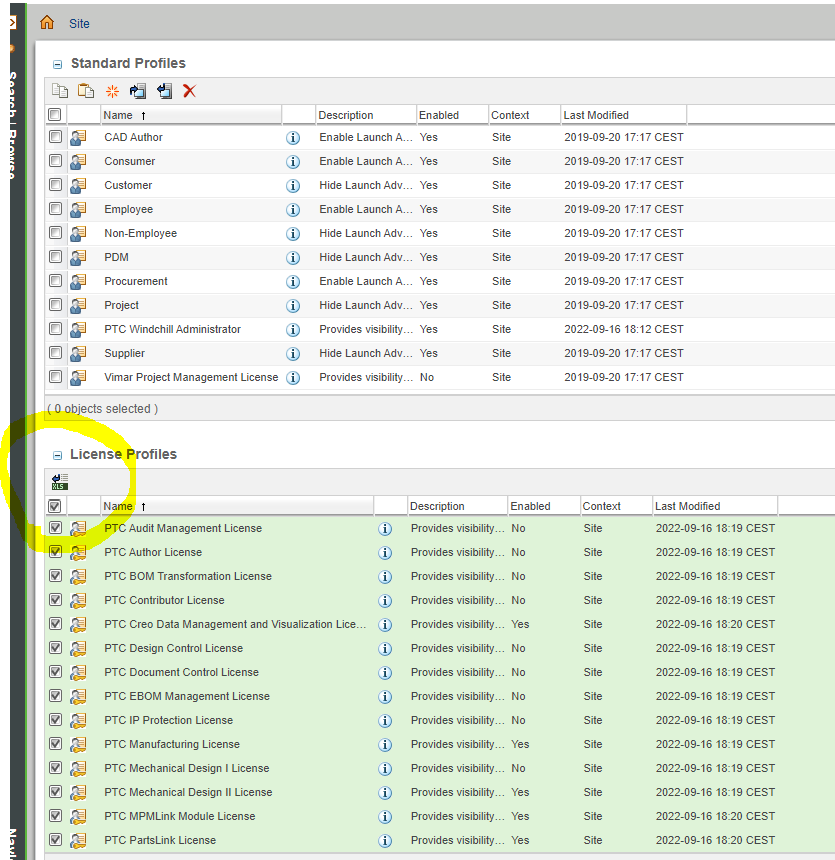
Task: Collapse the Standard Profiles section
Action: pyautogui.click(x=58, y=63)
